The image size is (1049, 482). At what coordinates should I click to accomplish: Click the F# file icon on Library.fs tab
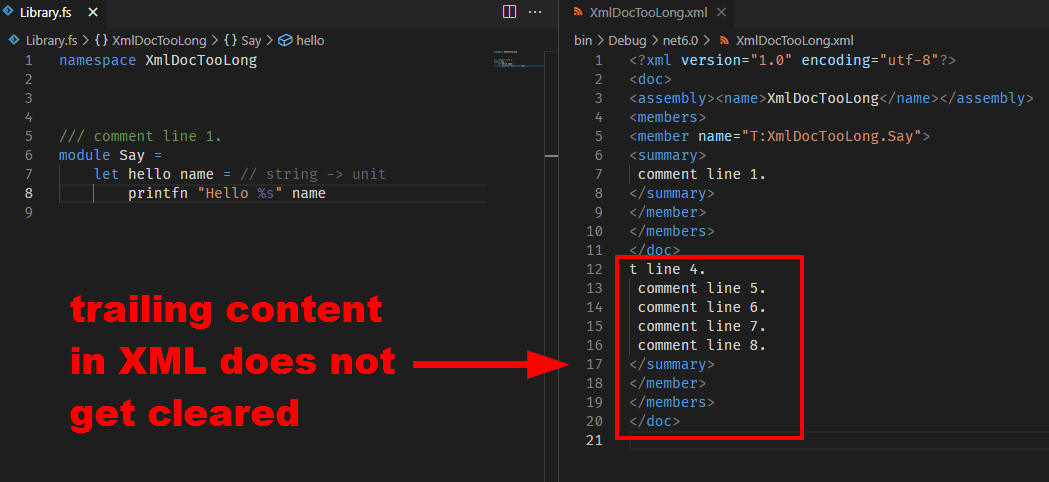[x=9, y=13]
